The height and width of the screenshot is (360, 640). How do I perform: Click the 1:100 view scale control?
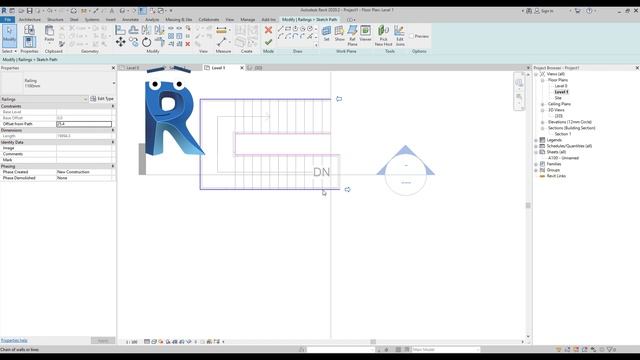(x=131, y=342)
